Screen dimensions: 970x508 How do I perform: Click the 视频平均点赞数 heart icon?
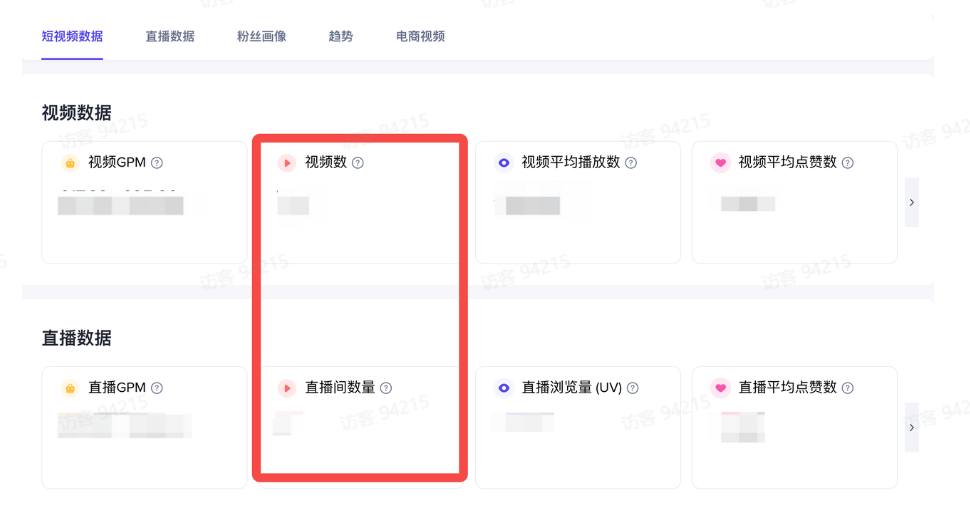[720, 163]
